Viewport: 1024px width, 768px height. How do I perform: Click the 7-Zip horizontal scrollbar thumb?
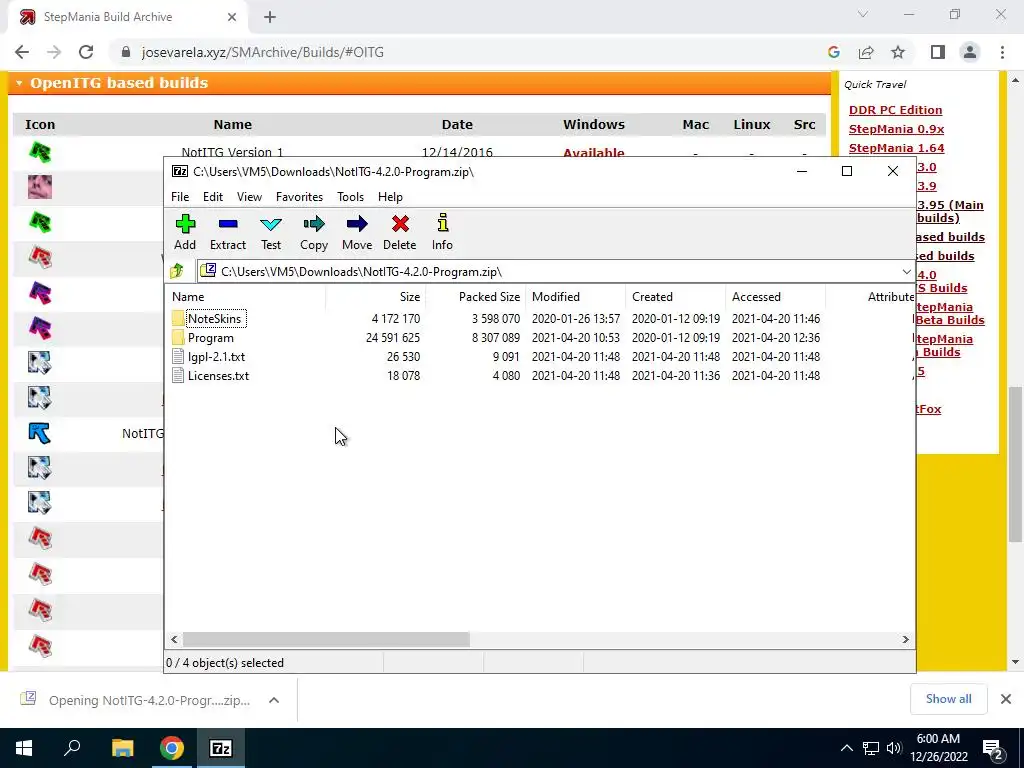[x=326, y=639]
